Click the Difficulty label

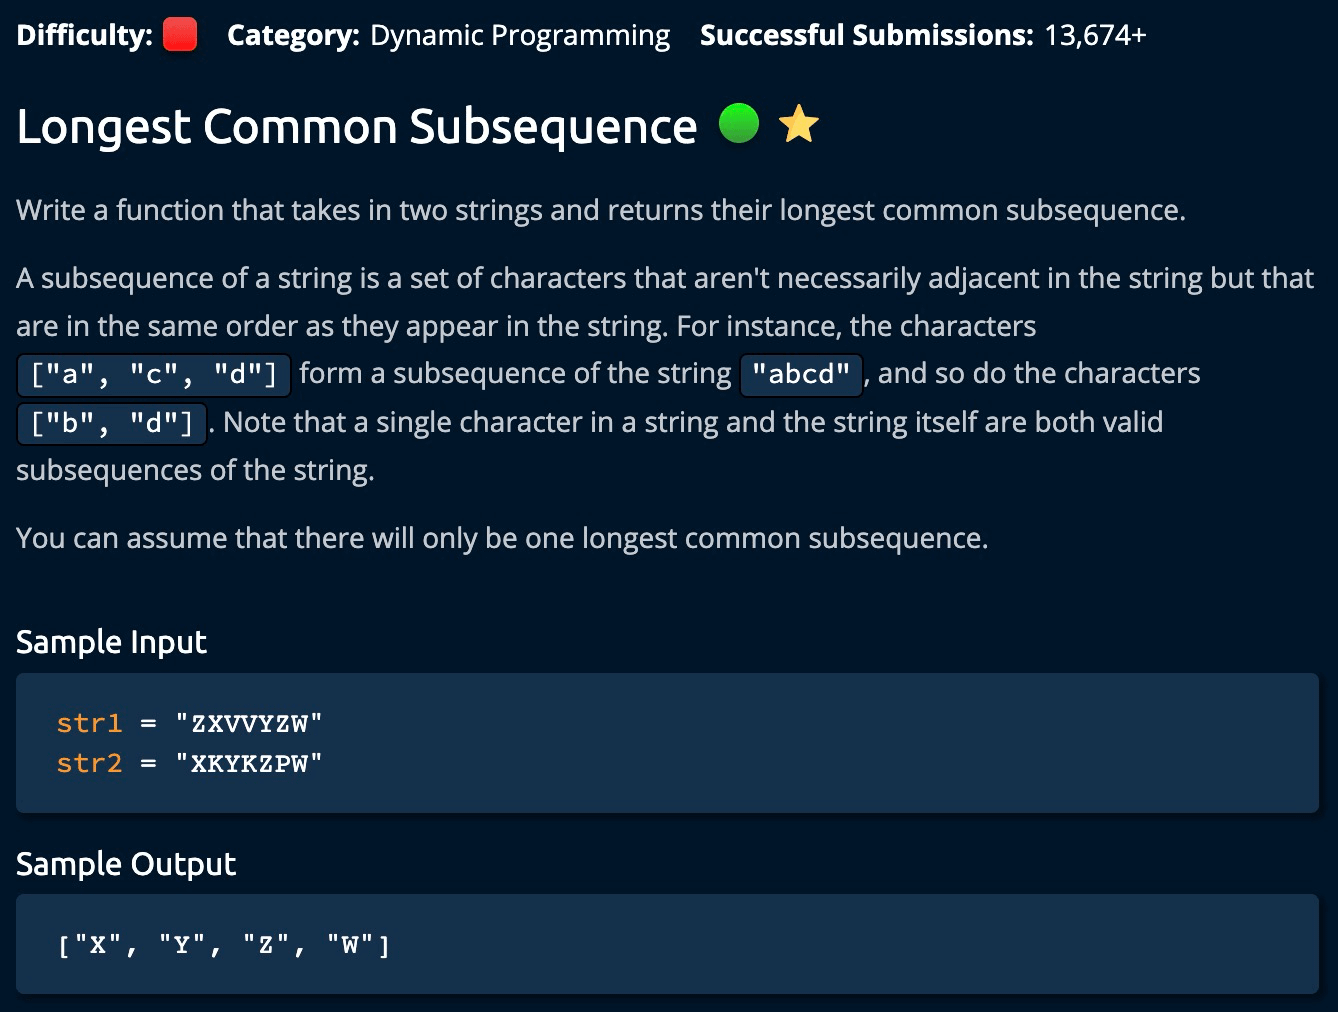click(84, 35)
